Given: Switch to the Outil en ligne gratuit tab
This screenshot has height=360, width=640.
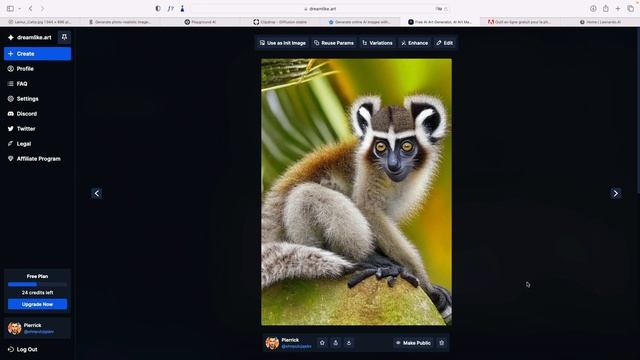Looking at the screenshot, I should [520, 22].
